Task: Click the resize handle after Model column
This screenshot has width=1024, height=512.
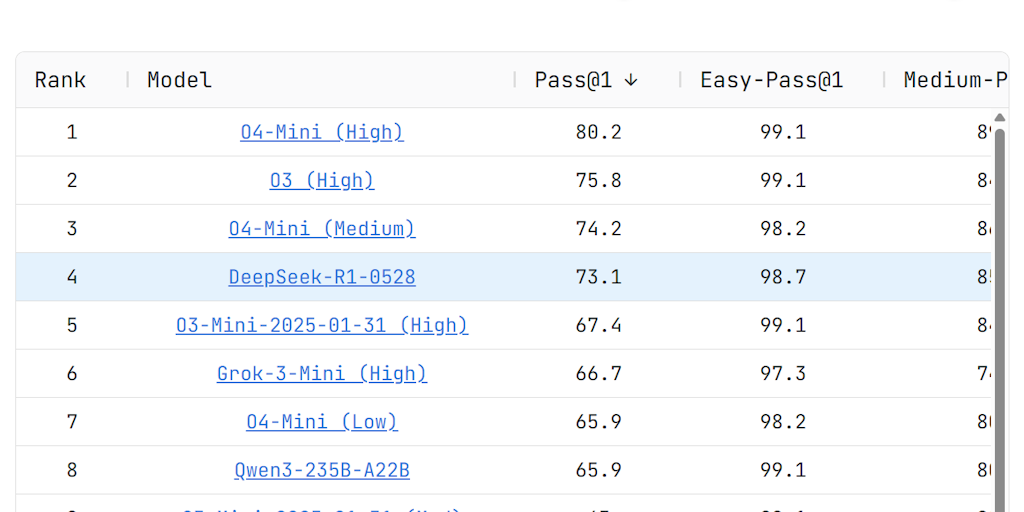Action: (x=515, y=80)
